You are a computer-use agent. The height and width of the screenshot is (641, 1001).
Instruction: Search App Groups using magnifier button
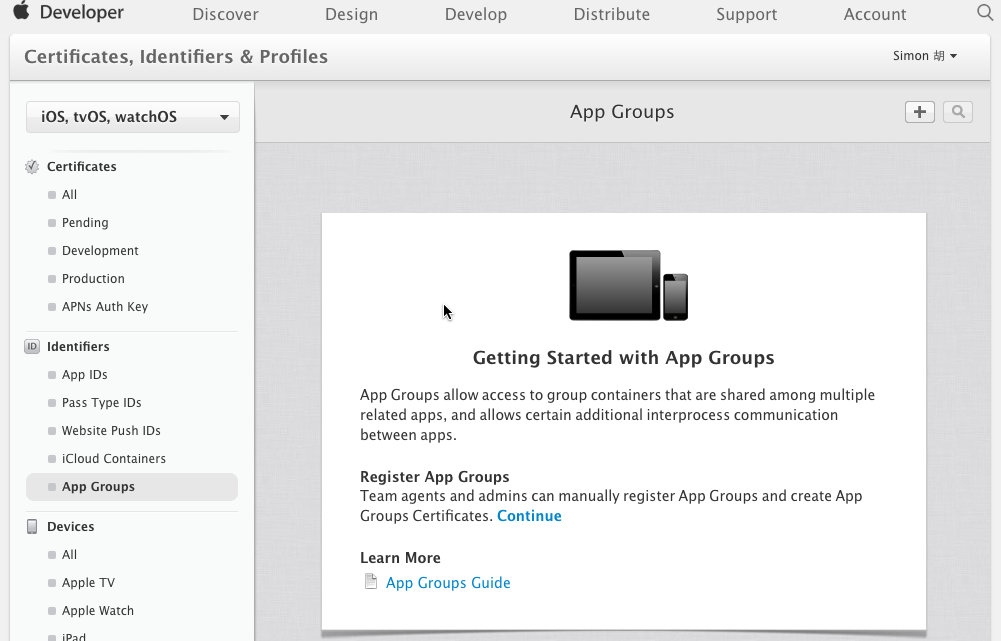click(x=958, y=112)
